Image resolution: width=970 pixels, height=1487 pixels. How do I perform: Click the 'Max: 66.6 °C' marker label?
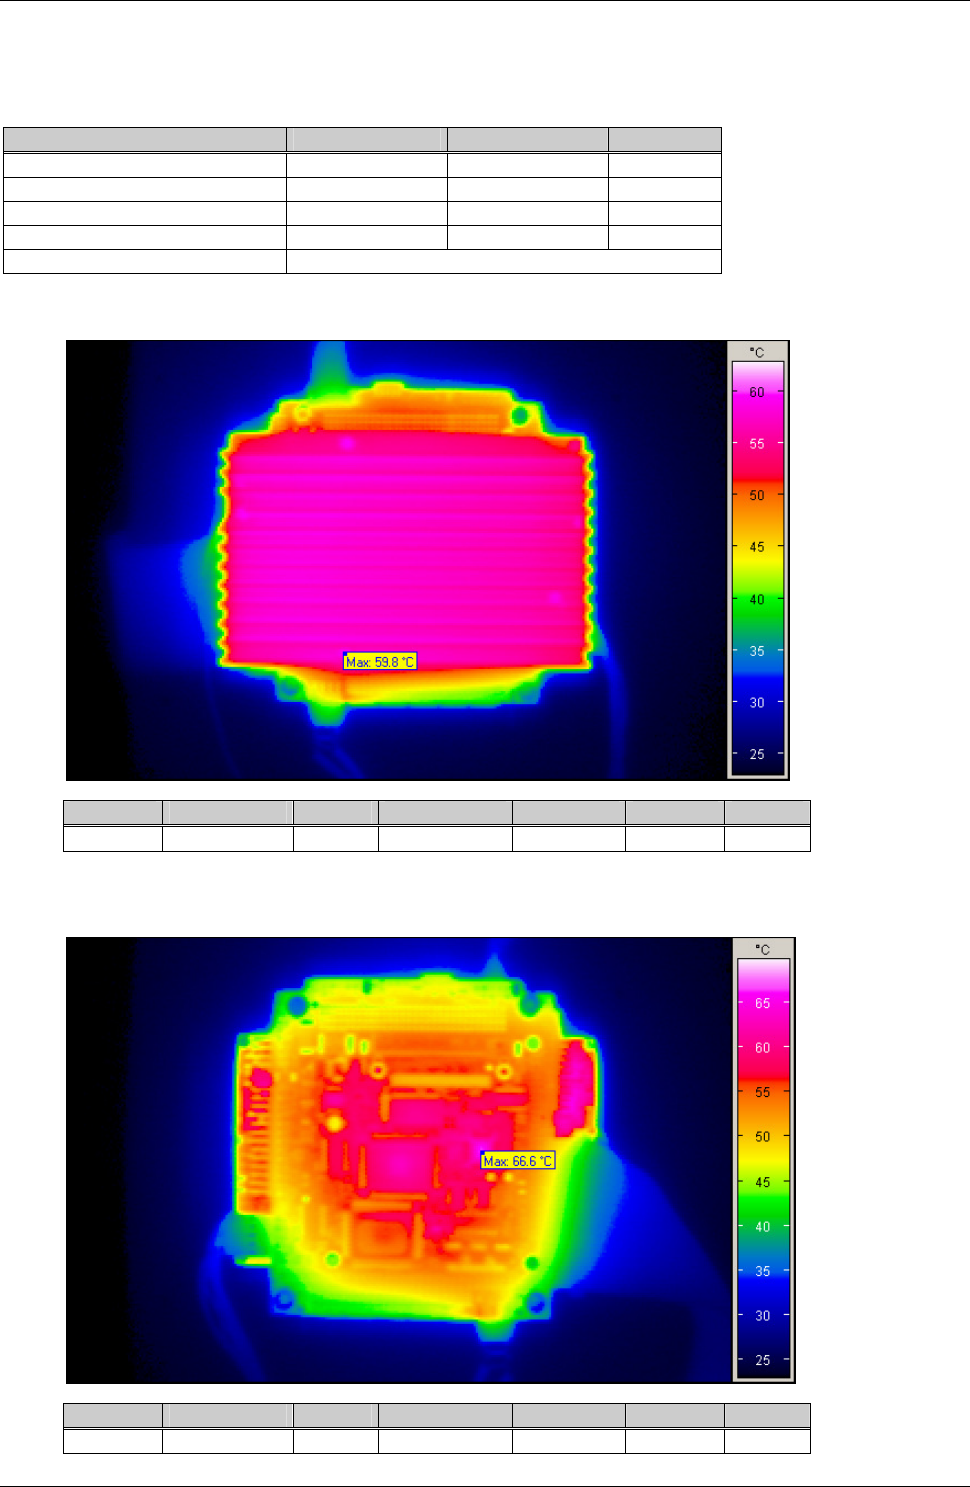[x=518, y=1161]
